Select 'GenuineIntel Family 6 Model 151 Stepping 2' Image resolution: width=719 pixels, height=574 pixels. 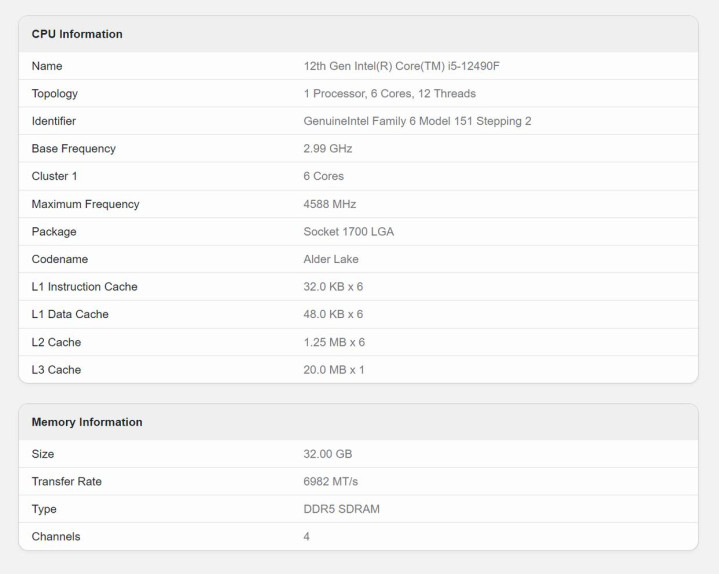pos(417,121)
